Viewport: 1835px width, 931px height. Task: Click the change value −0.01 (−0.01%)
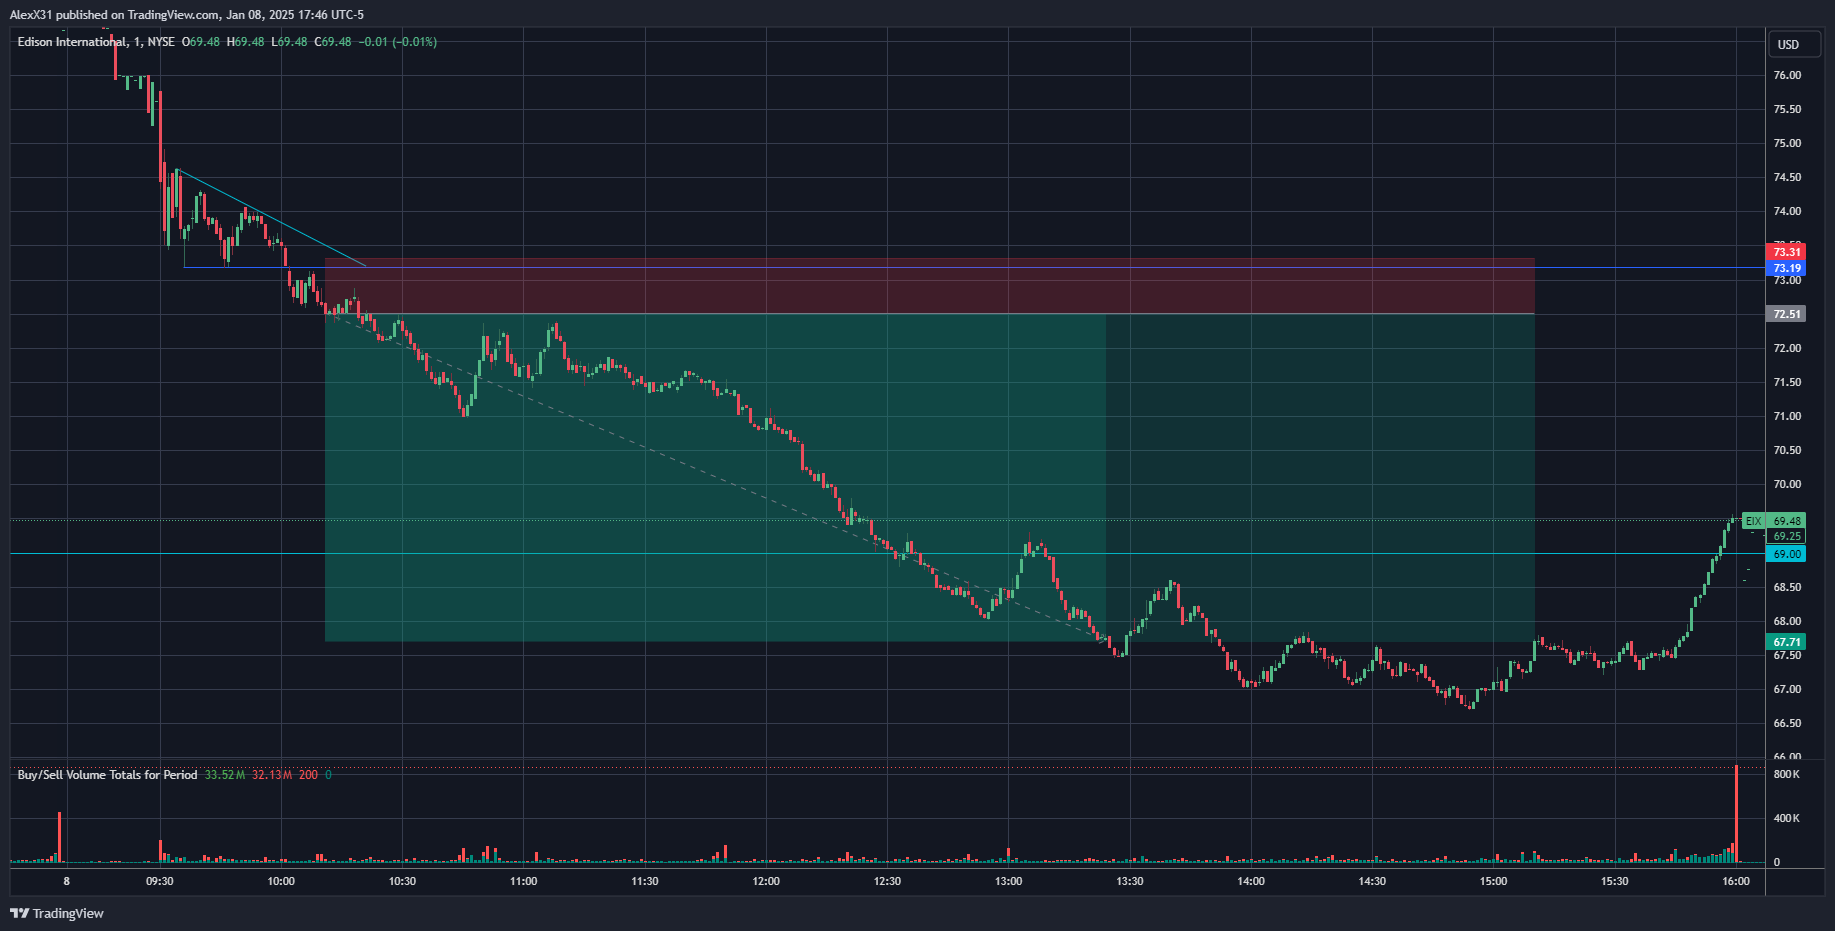[398, 42]
